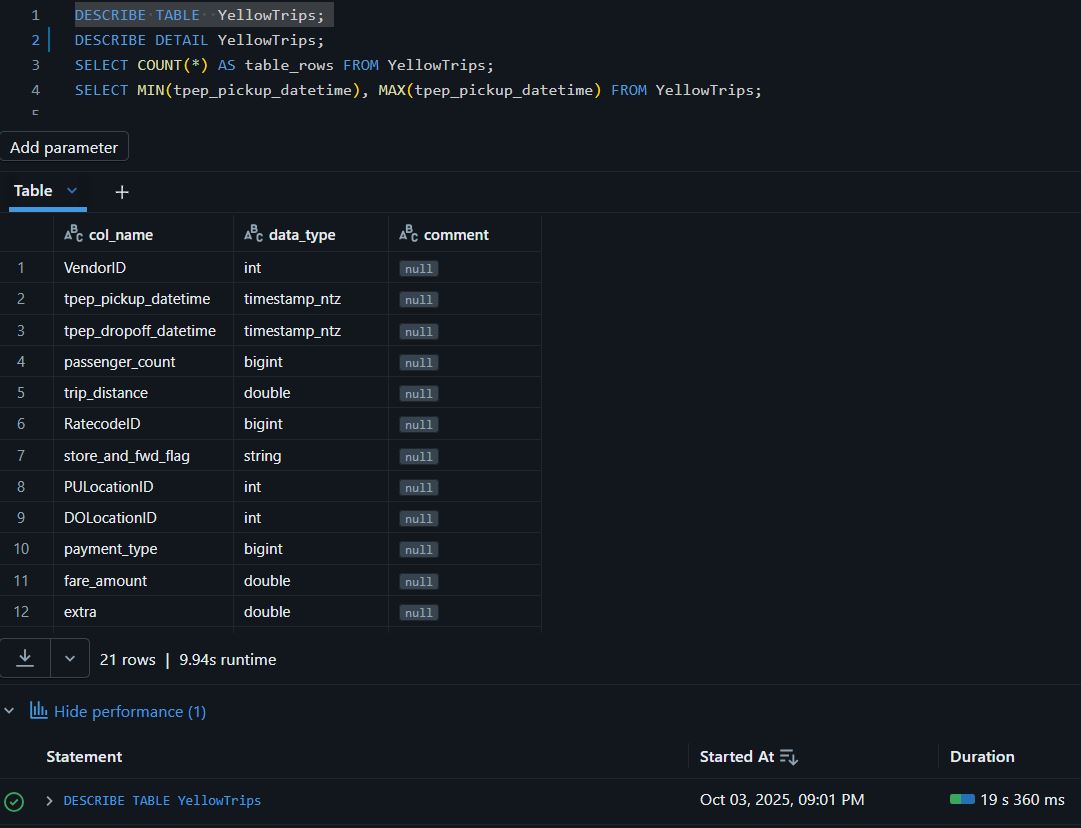The image size is (1081, 828).
Task: Select the VendorID cell
Action: pos(143,267)
